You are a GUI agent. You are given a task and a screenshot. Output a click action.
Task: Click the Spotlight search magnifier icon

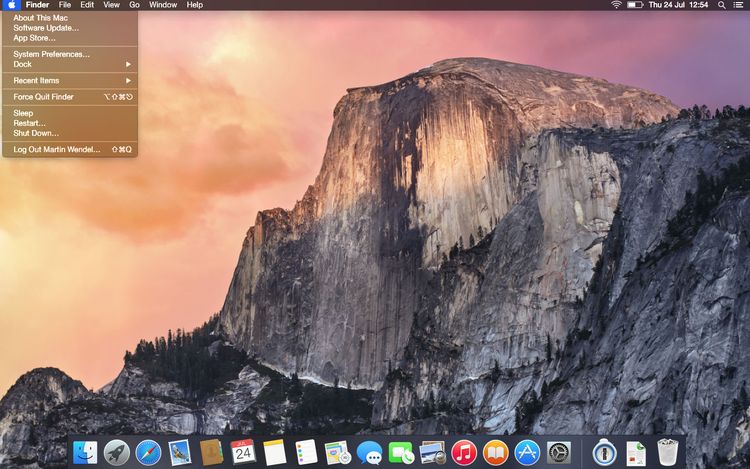tap(722, 5)
